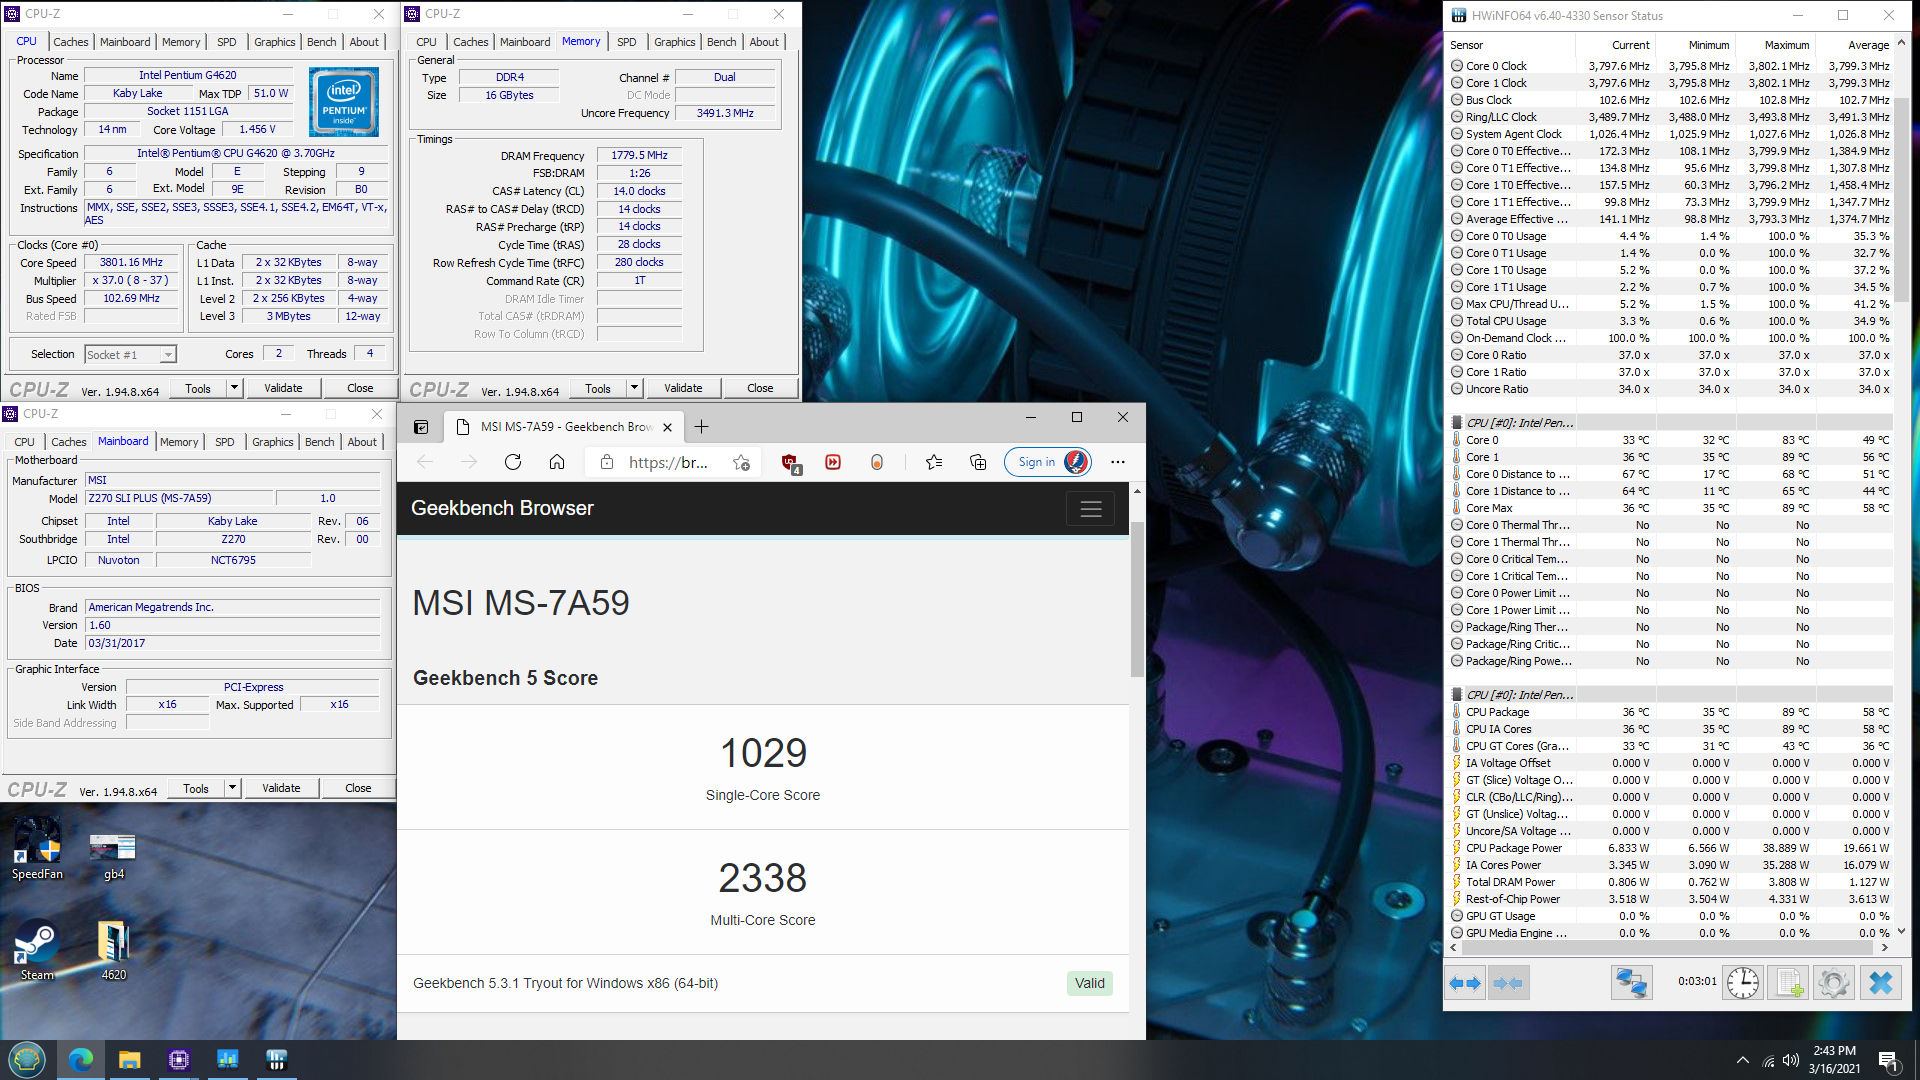
Task: Open gb4 desktop shortcut
Action: [114, 855]
